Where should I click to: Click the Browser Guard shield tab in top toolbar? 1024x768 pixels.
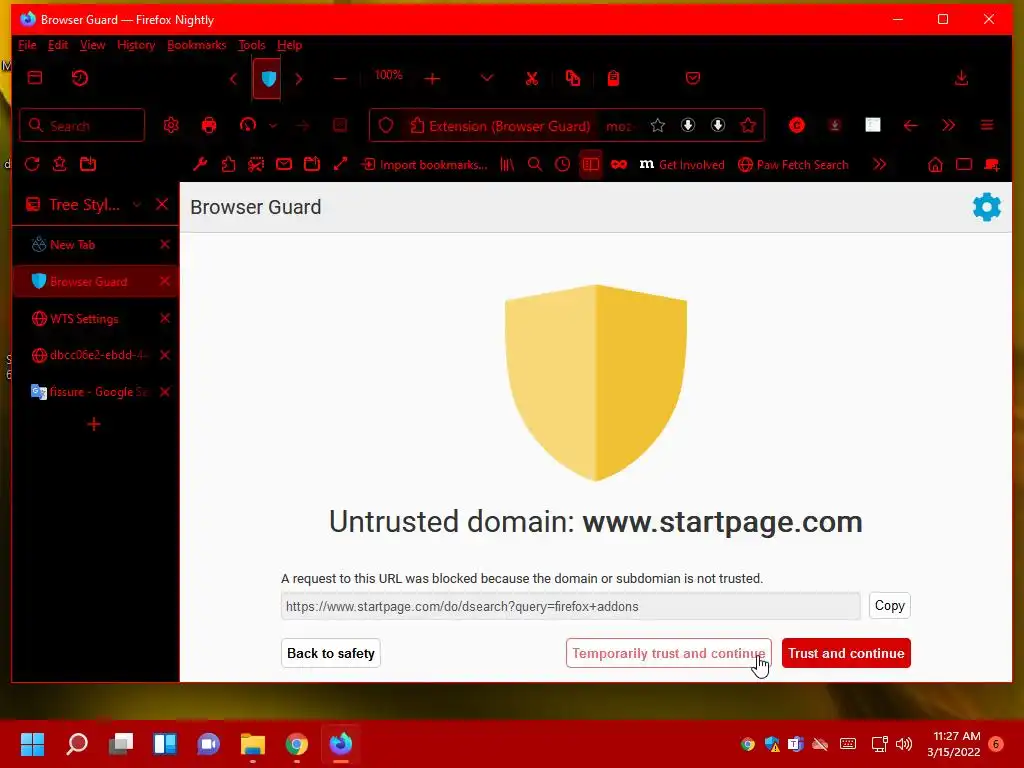268,78
